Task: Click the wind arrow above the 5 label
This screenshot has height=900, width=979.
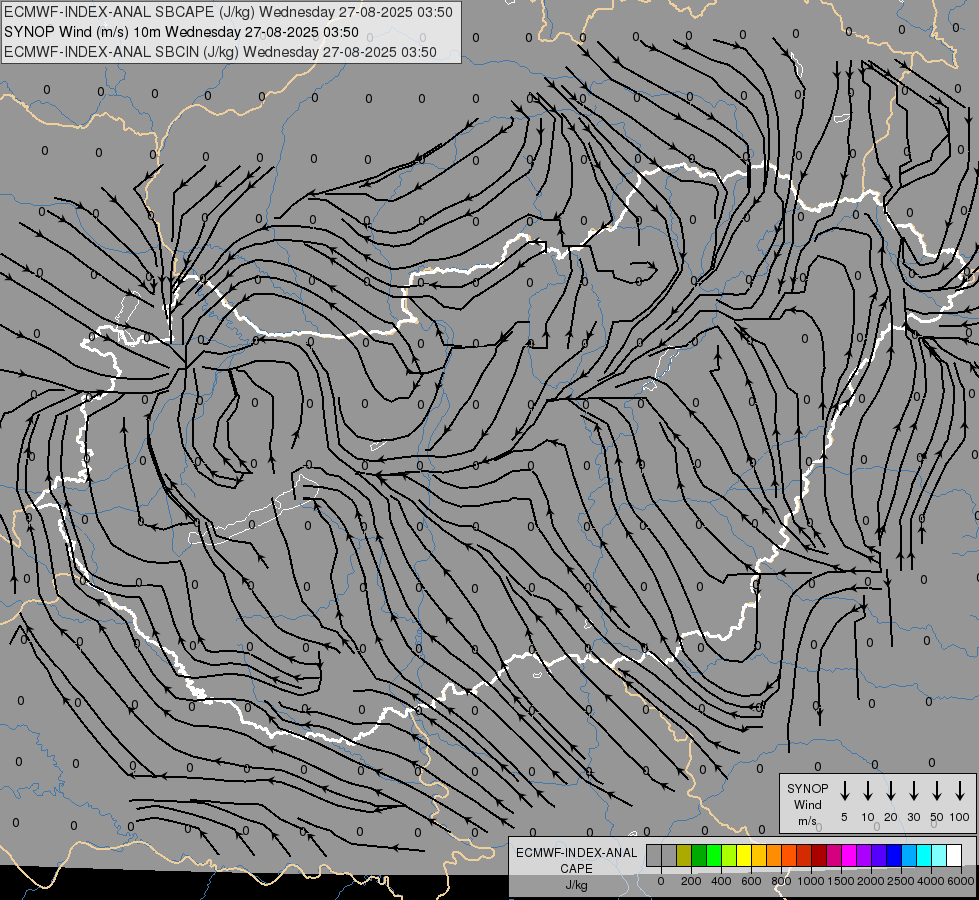Action: pyautogui.click(x=845, y=791)
